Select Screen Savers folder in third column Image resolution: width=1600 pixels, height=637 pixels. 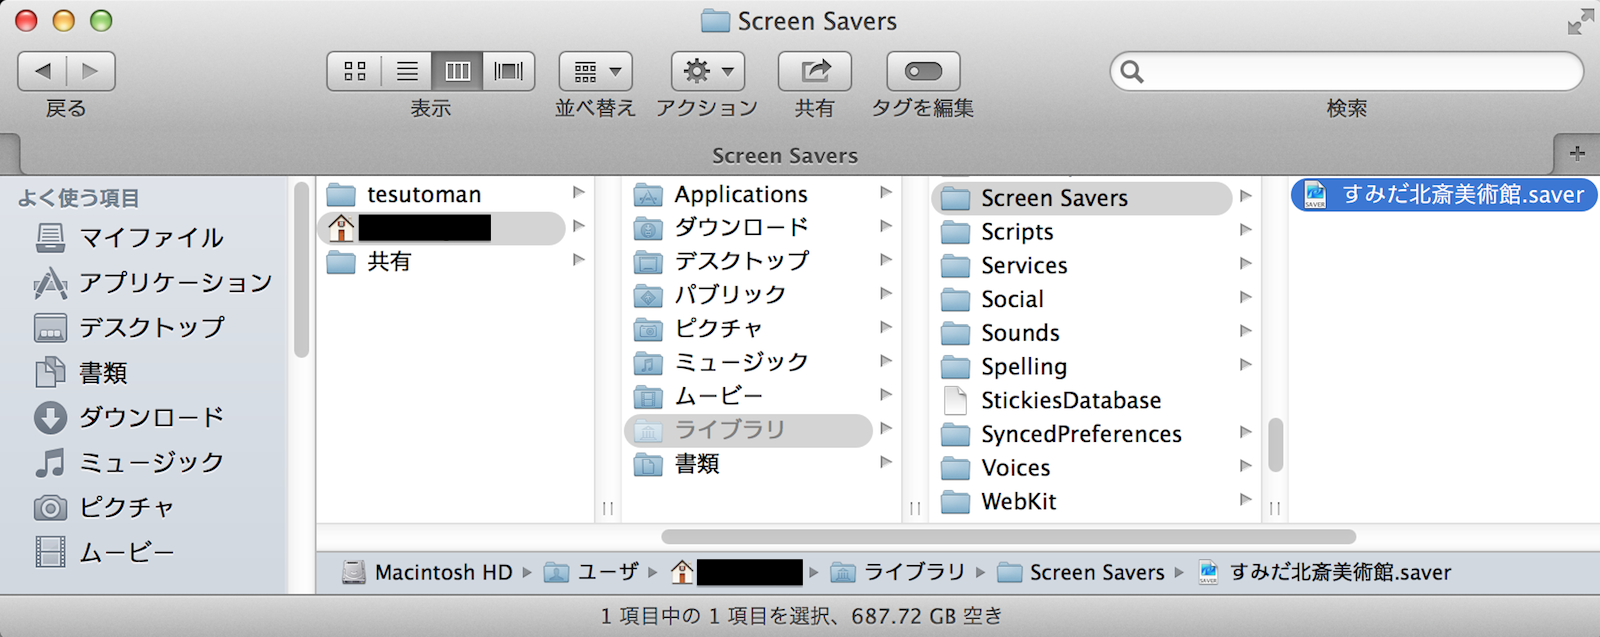1082,198
